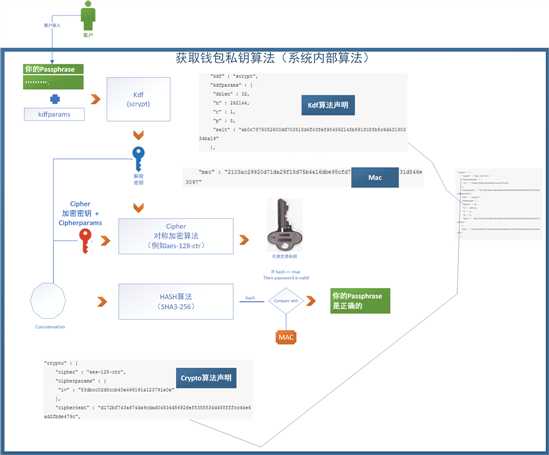Click the hash label on line to diamond
Image resolution: width=549 pixels, height=455 pixels.
coord(250,298)
